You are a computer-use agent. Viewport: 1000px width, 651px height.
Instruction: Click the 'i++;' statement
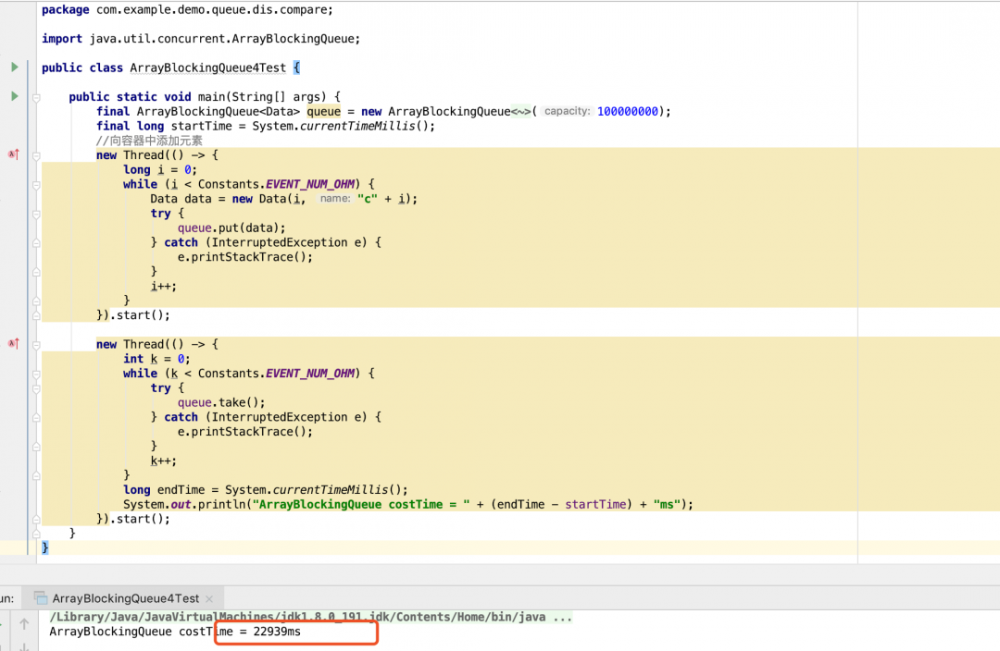click(x=163, y=286)
